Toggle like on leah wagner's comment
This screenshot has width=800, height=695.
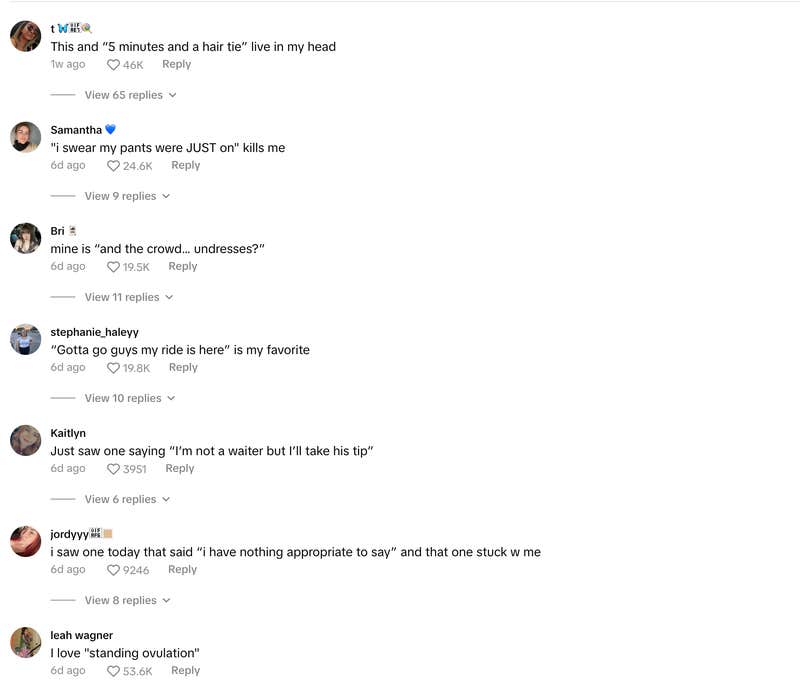coord(113,670)
